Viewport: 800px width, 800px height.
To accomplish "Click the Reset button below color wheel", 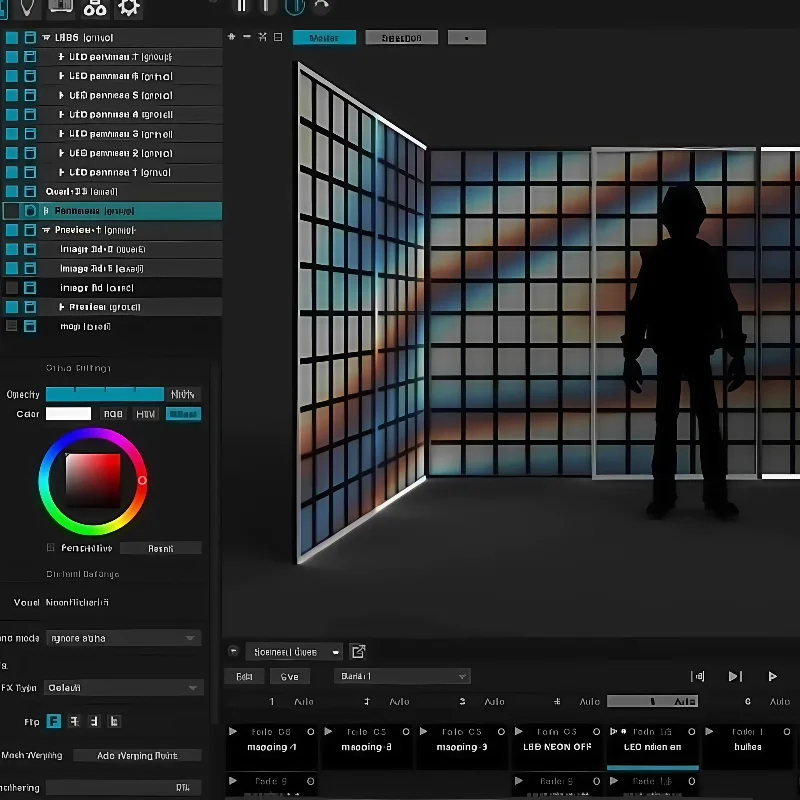I will point(160,548).
